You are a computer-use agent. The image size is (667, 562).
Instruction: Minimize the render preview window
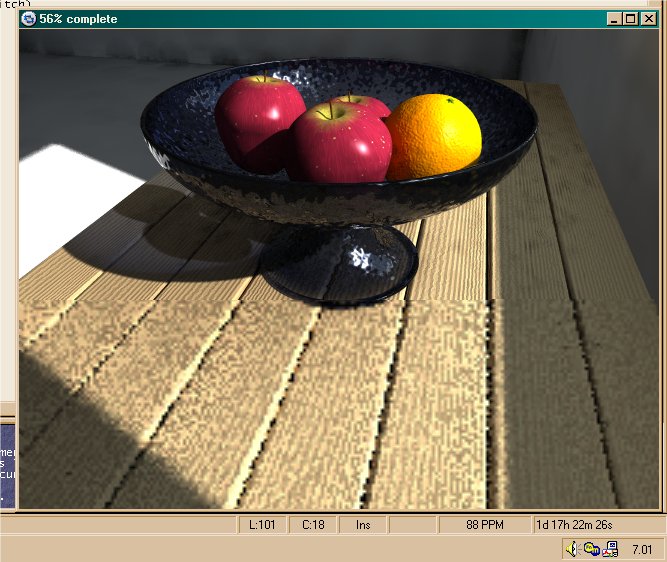(x=614, y=19)
